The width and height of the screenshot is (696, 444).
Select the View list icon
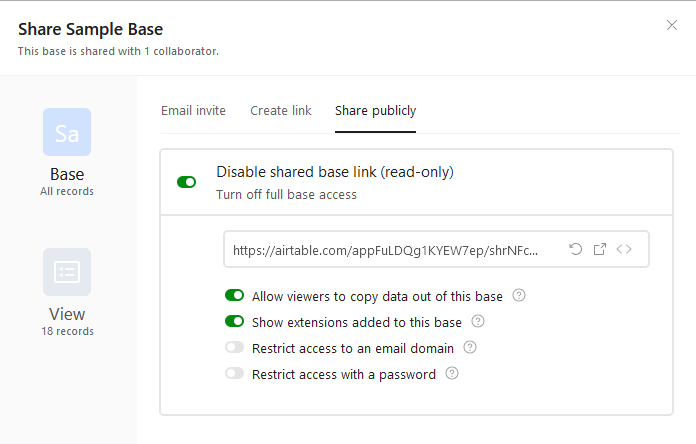(67, 272)
